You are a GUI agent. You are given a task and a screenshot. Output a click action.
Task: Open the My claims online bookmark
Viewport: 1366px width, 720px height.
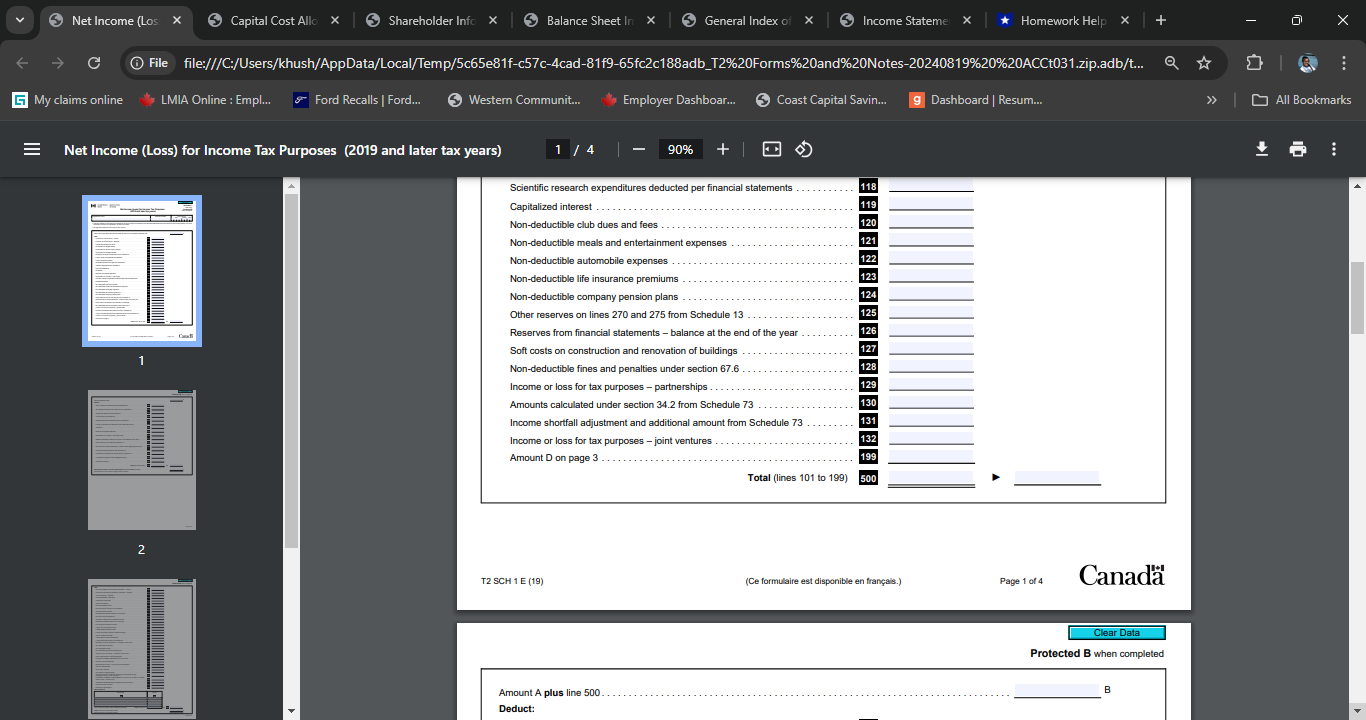pyautogui.click(x=68, y=100)
